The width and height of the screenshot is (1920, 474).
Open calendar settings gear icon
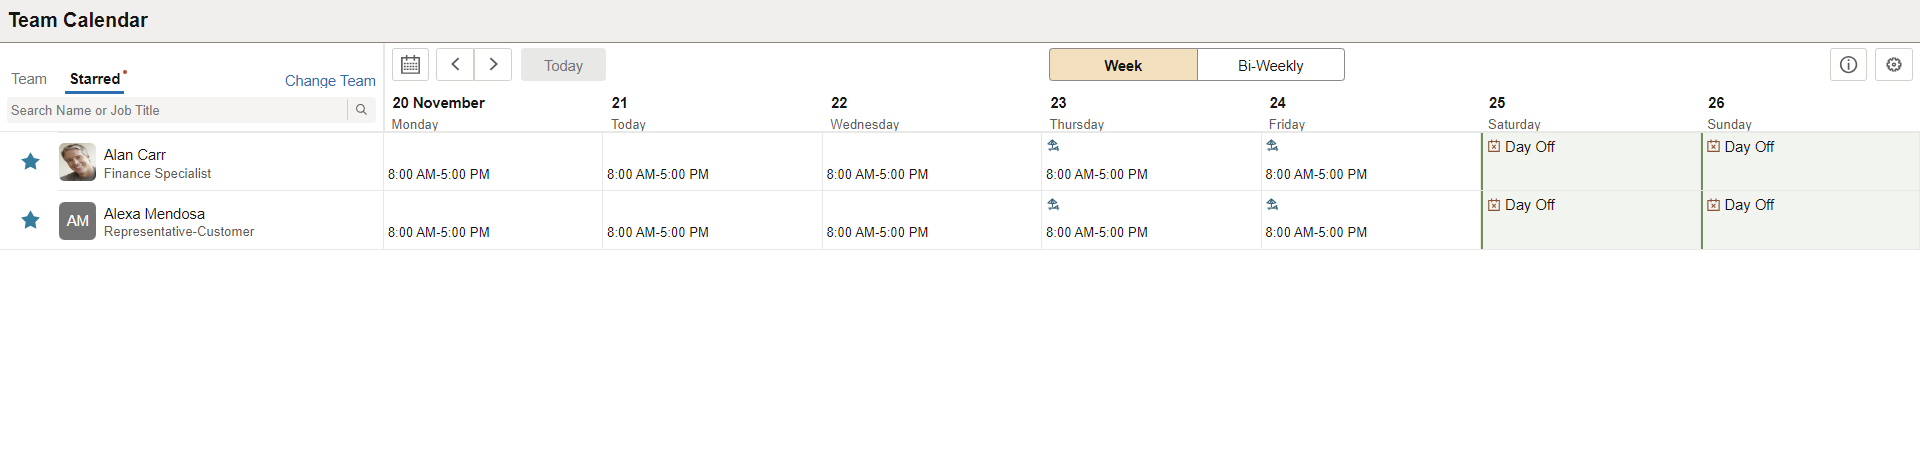[x=1893, y=65]
